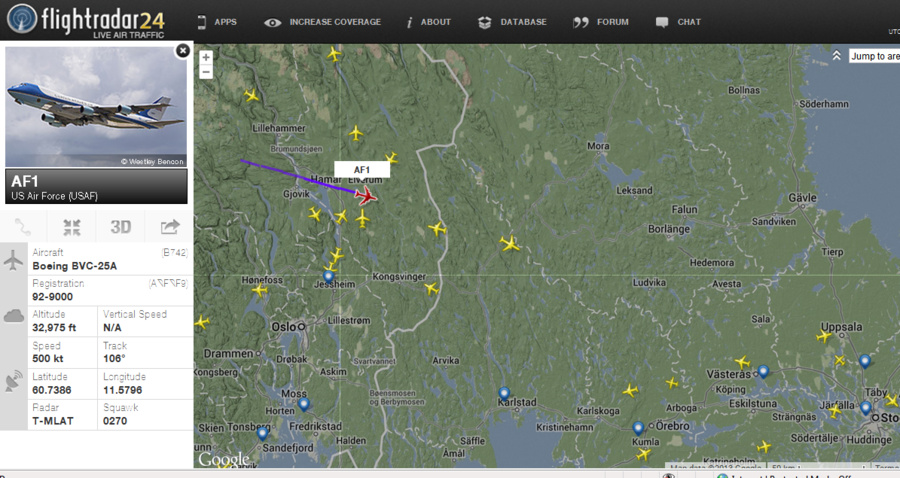Screen dimensions: 900x478
Task: Collapse the Jump to area double chevron
Action: coord(836,56)
